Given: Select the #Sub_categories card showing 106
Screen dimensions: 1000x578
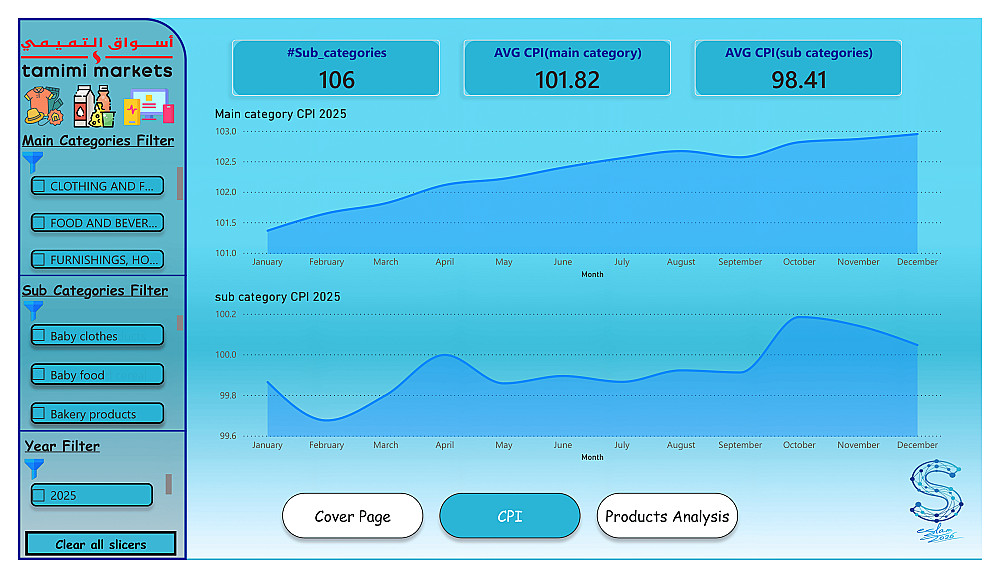Looking at the screenshot, I should pos(336,68).
